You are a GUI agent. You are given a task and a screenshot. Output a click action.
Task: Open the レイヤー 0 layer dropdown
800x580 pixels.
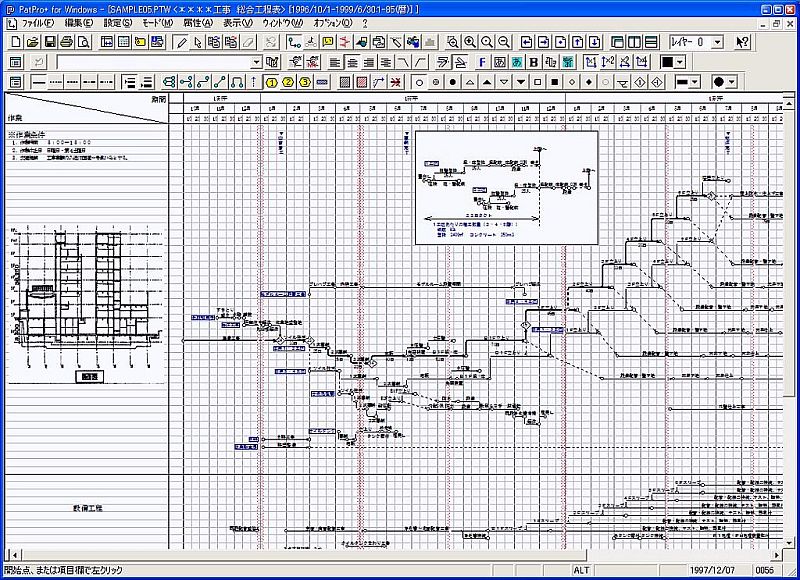click(717, 42)
